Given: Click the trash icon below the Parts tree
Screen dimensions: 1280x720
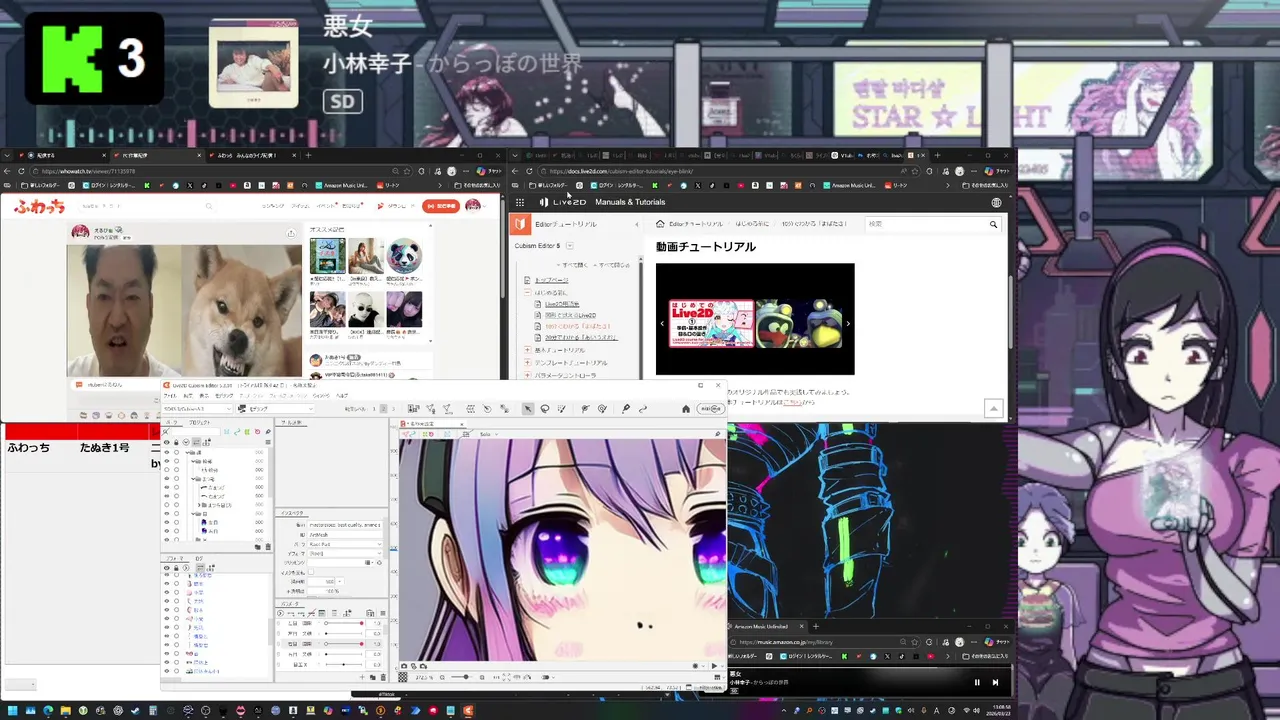Looking at the screenshot, I should click(268, 547).
